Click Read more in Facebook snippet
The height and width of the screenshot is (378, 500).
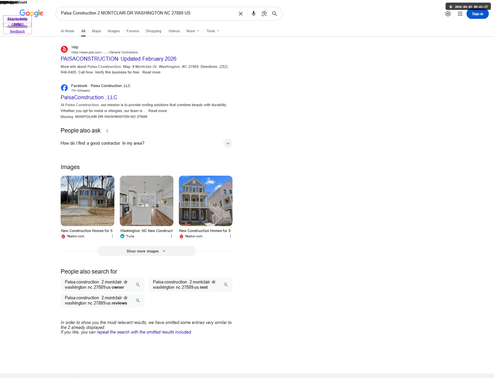(157, 111)
